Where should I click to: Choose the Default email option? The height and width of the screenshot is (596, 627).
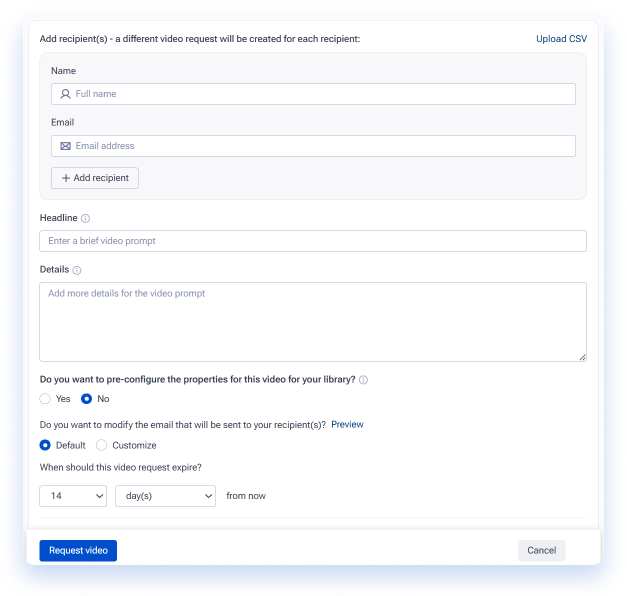click(45, 445)
